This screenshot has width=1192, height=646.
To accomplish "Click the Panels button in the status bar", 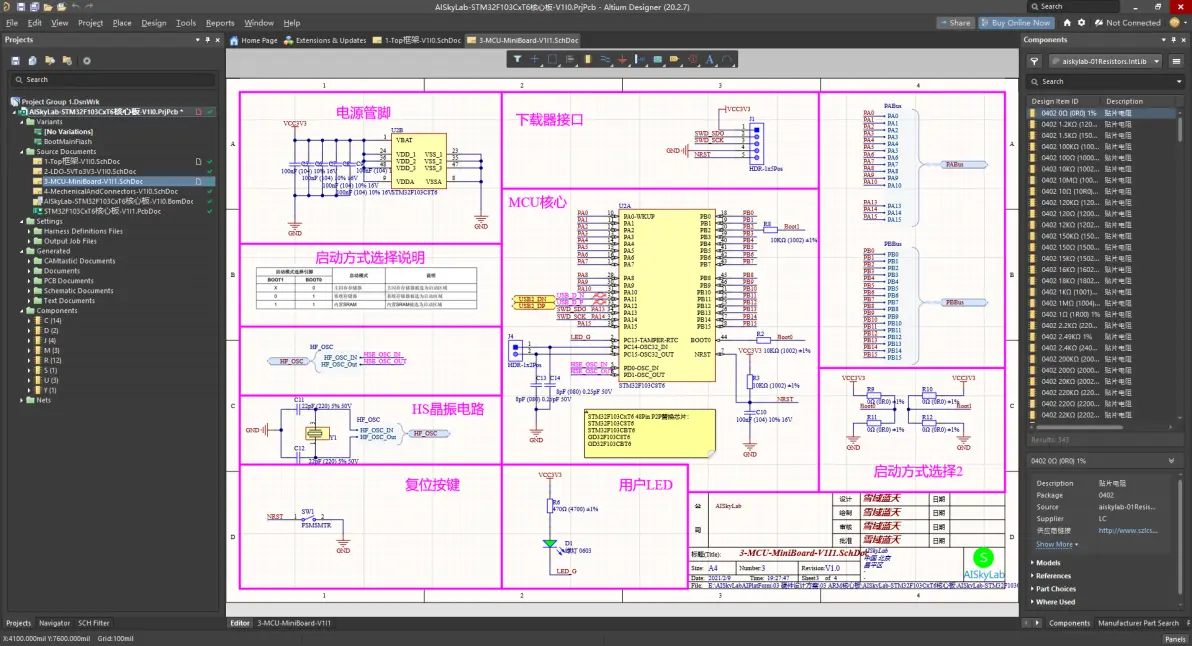I will pos(1175,639).
